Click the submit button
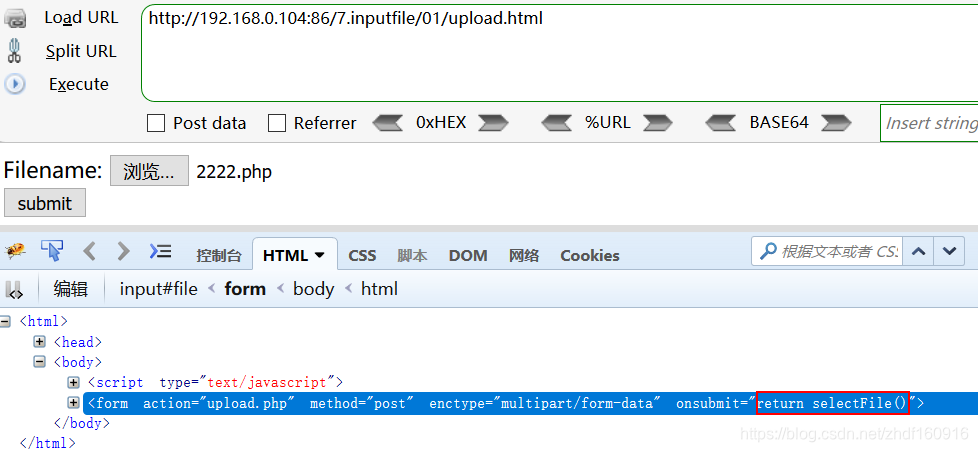This screenshot has height=452, width=978. click(x=45, y=203)
